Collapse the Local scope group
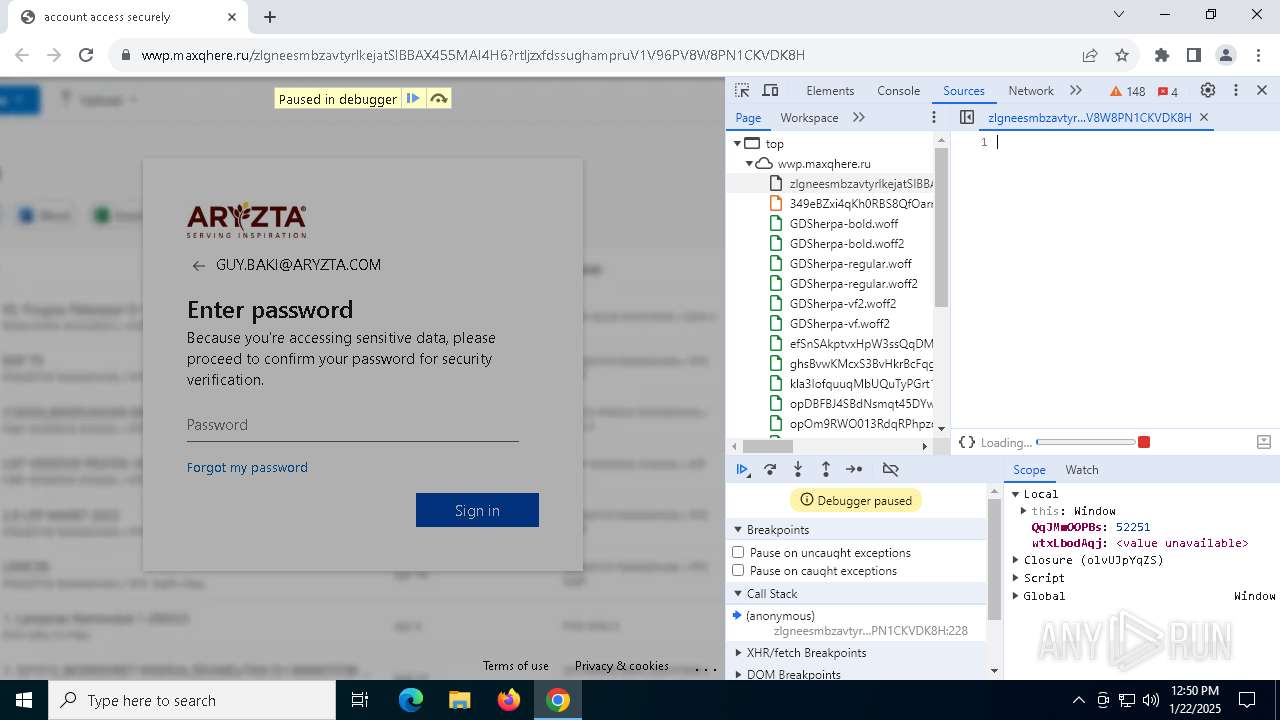The width and height of the screenshot is (1280, 720). click(x=1015, y=494)
